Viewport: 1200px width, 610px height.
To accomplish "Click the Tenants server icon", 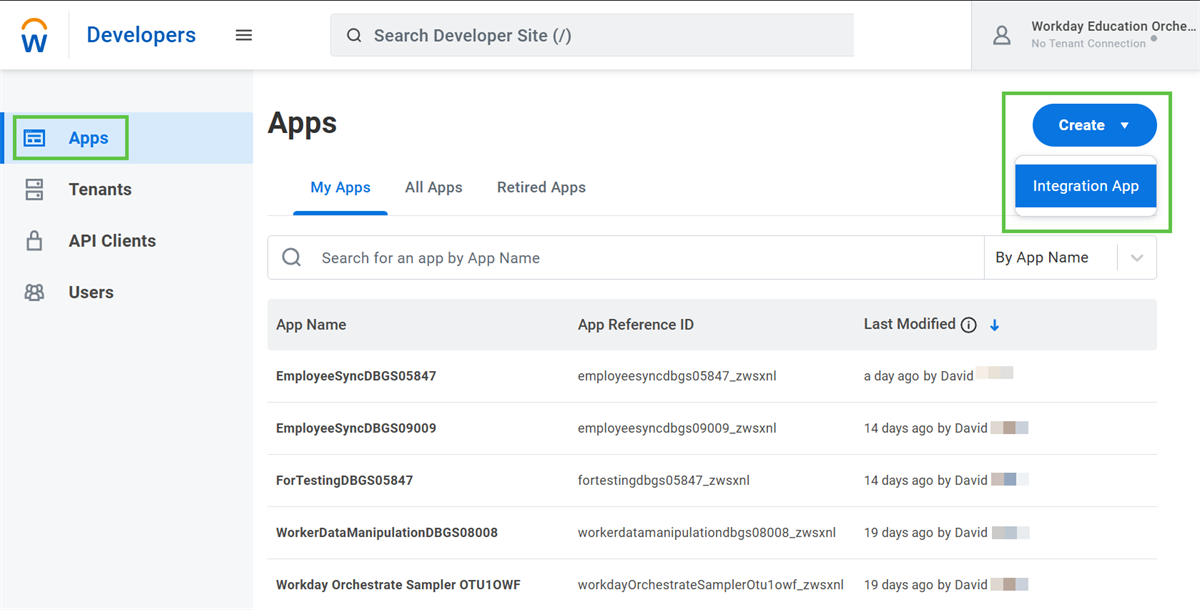I will (x=34, y=189).
